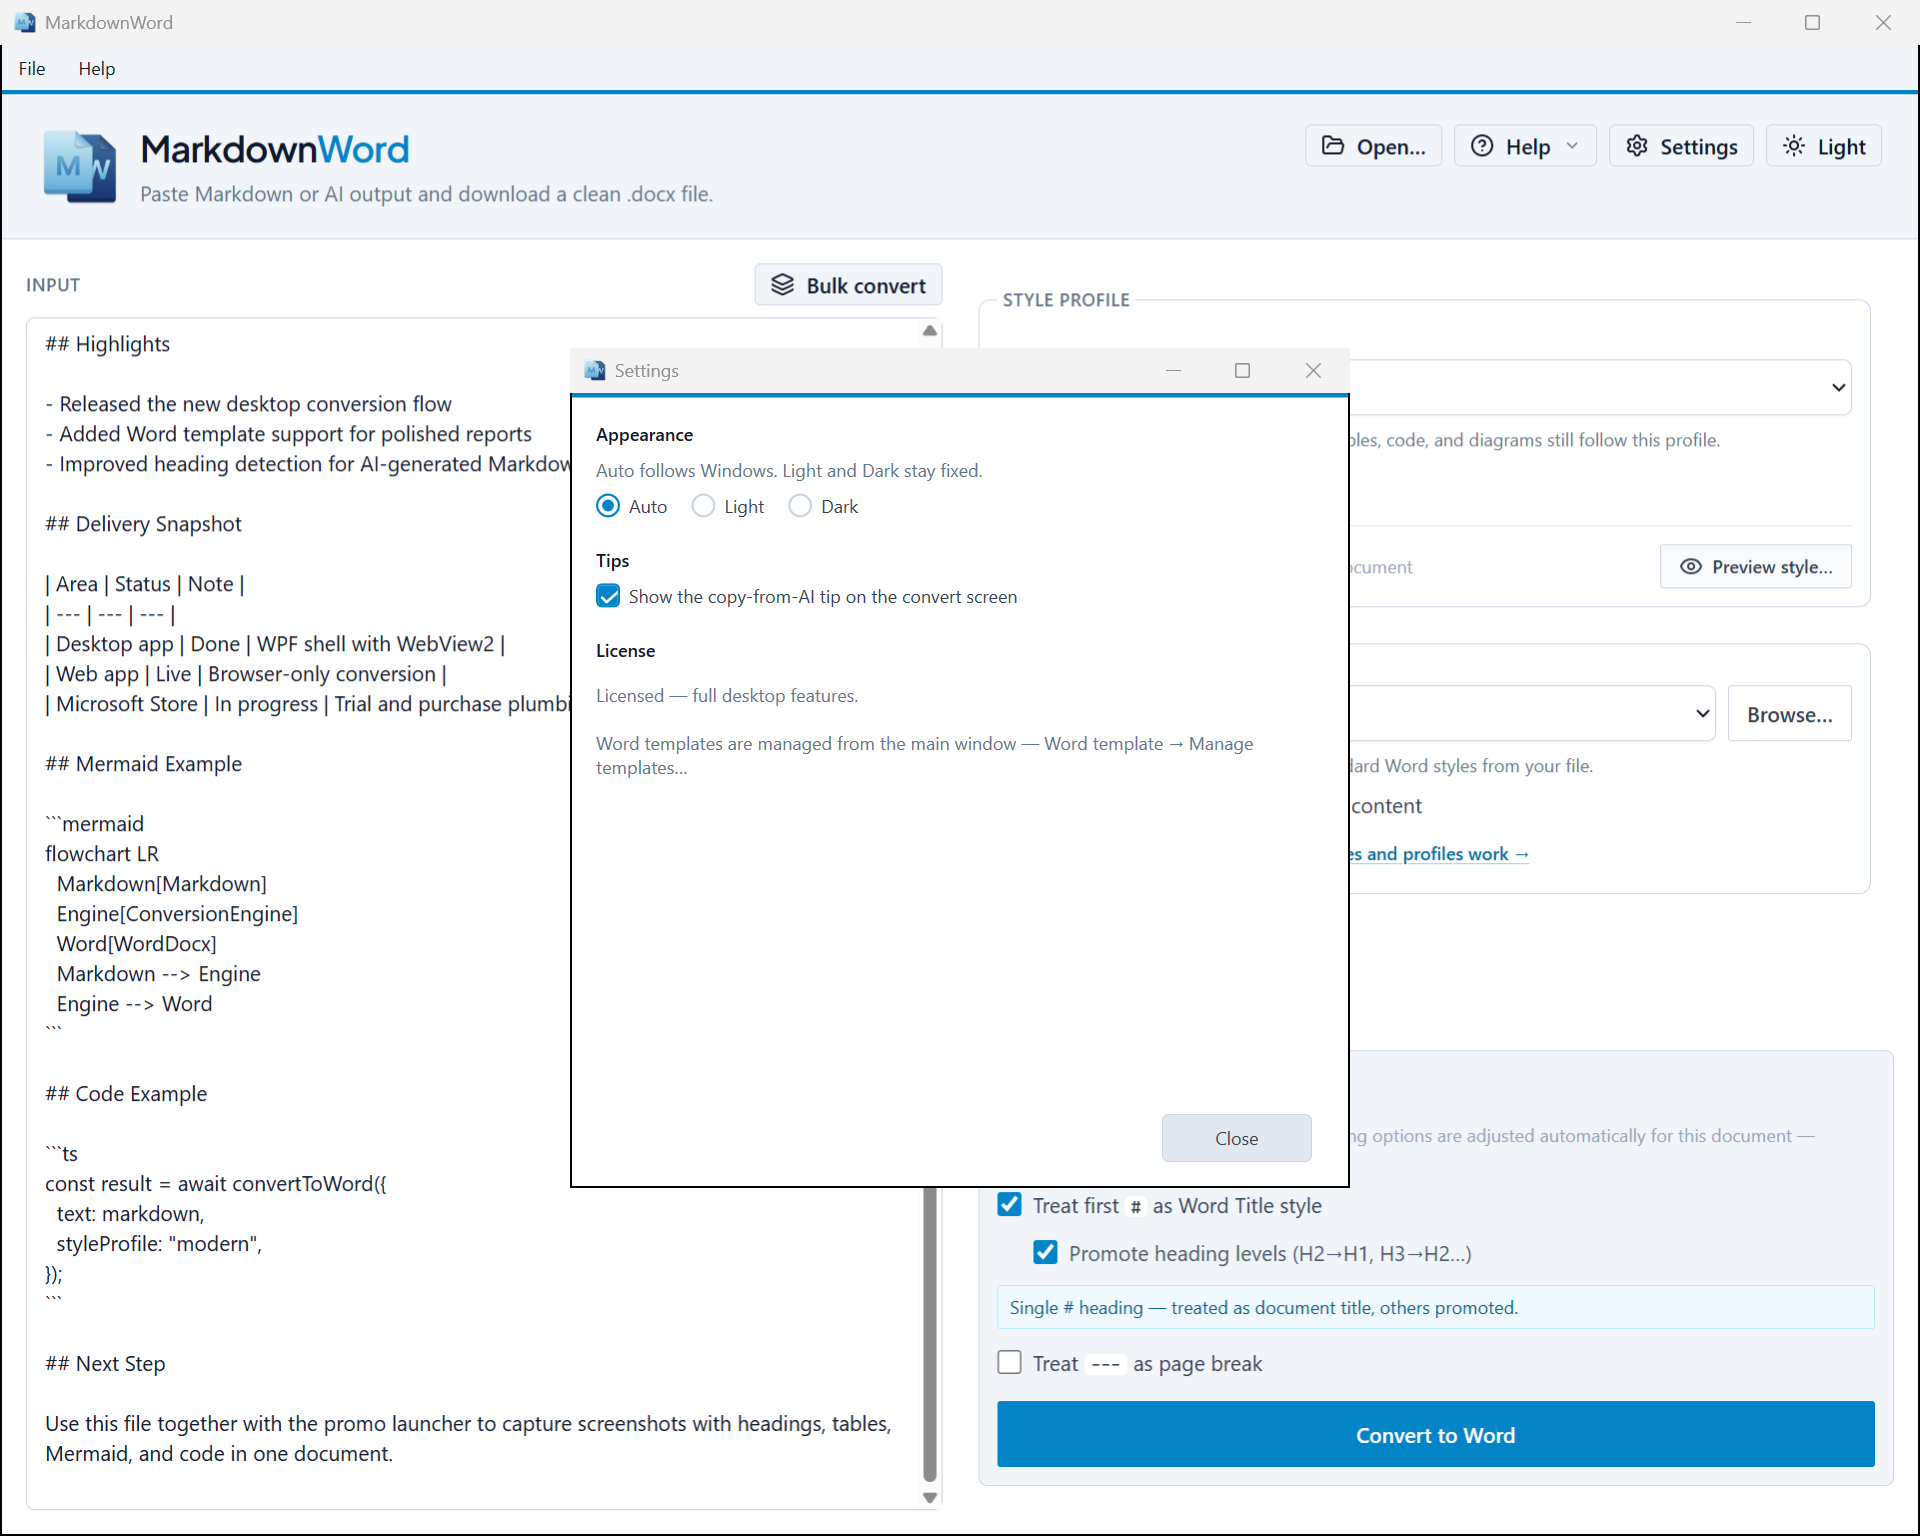Click the '| Area | Status | Note |' row

click(x=145, y=584)
